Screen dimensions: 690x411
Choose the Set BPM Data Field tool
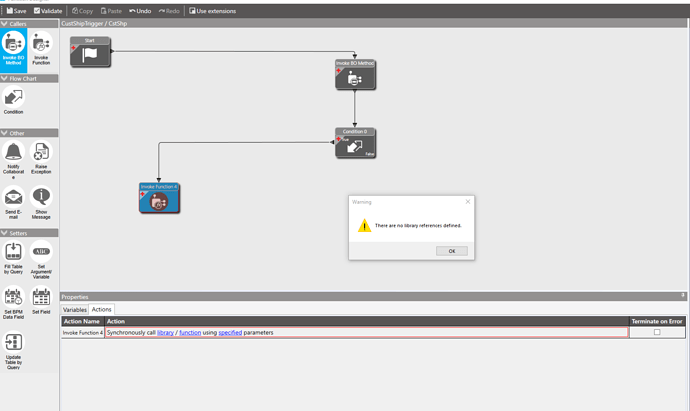click(13, 303)
